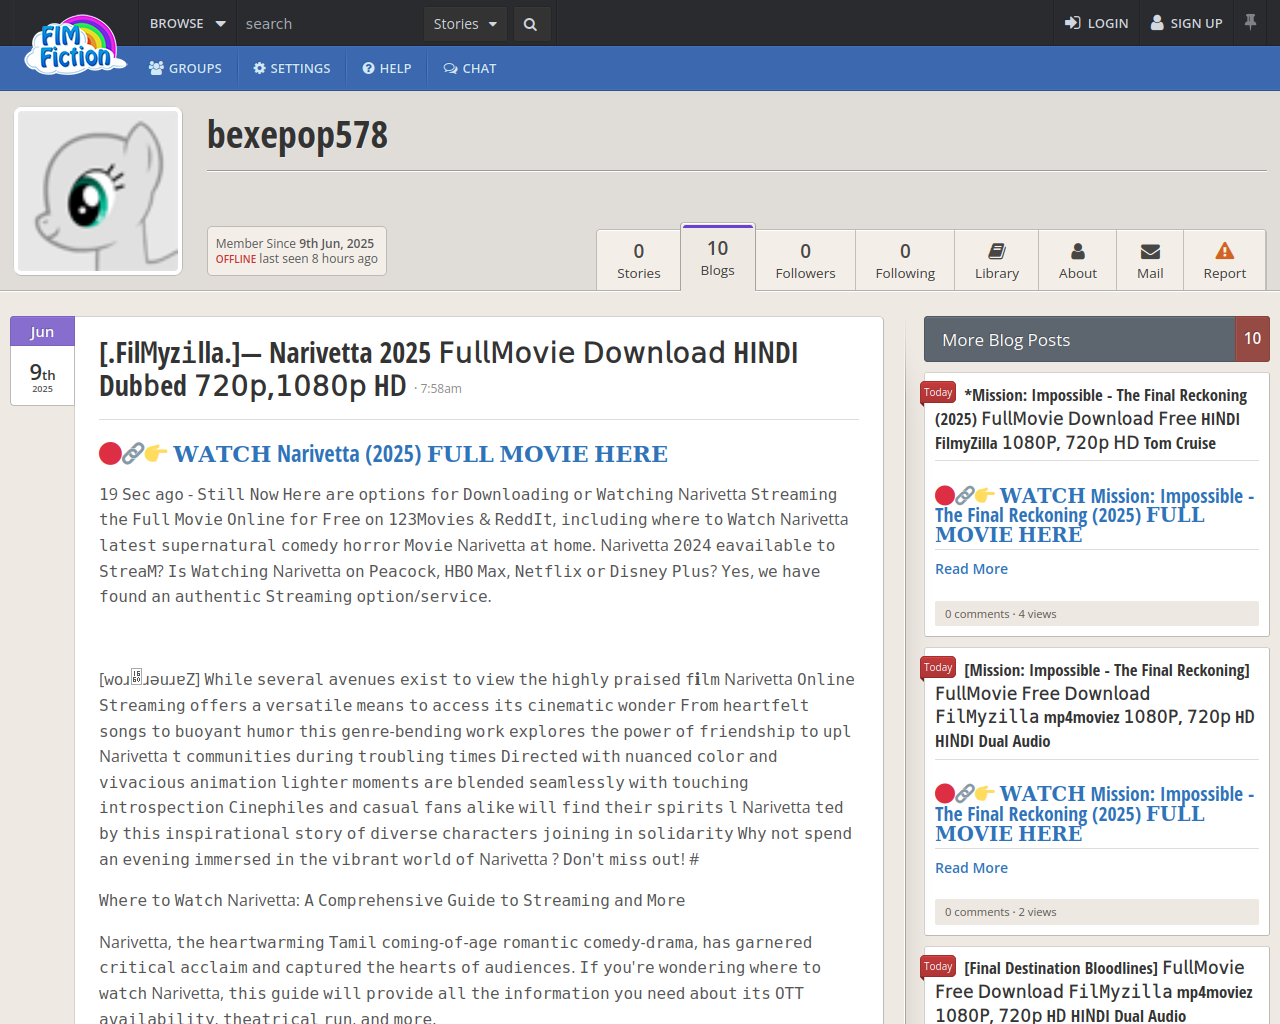Focus the search input field
1280x1024 pixels.
(x=330, y=23)
